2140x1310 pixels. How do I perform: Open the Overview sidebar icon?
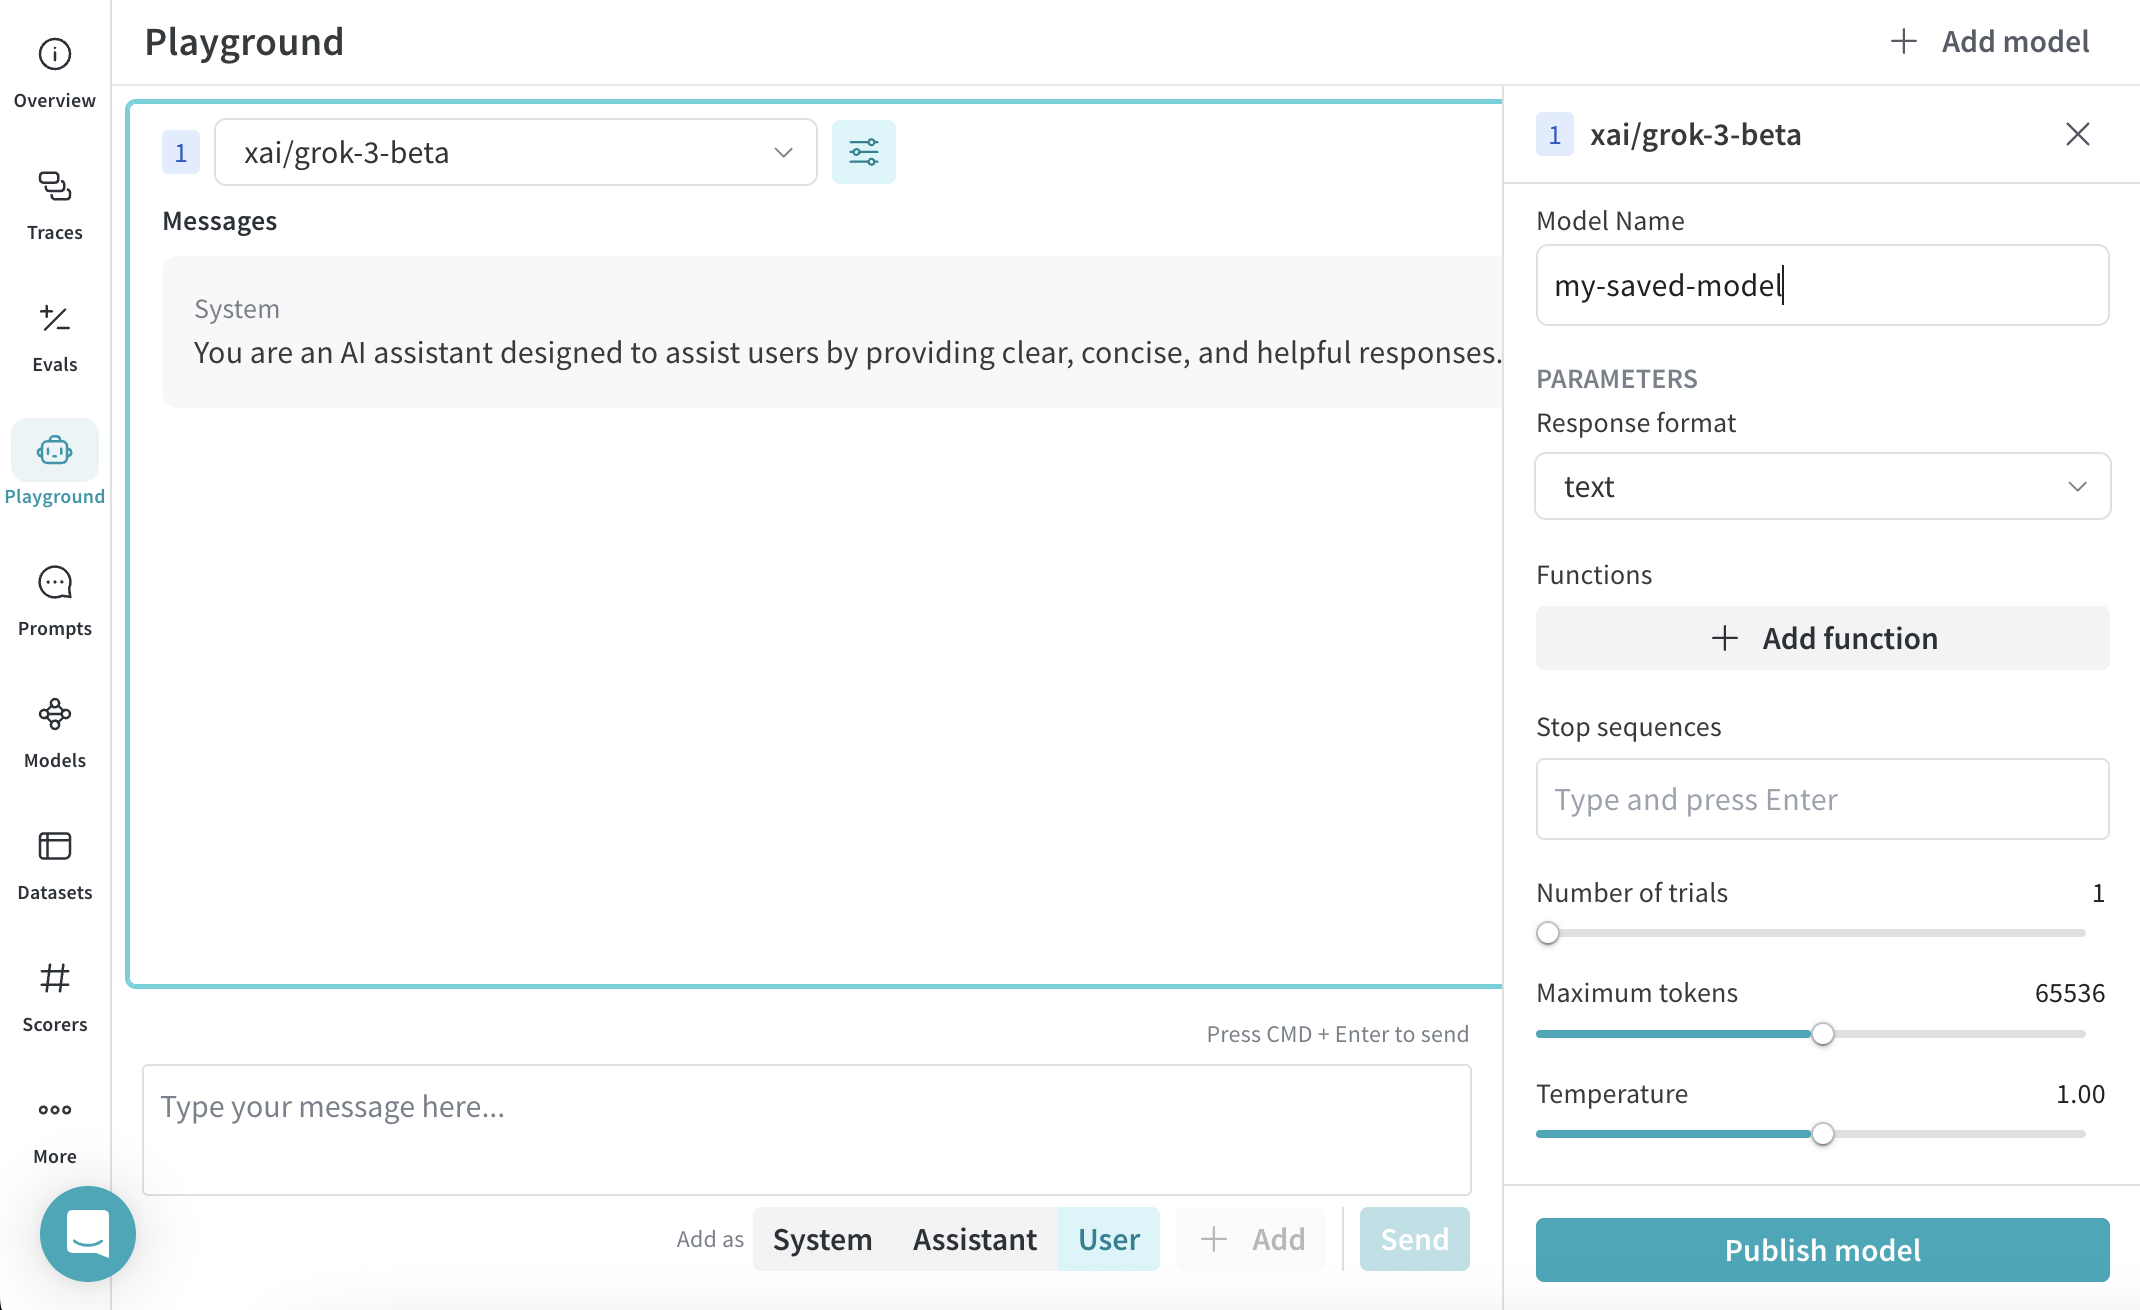55,54
